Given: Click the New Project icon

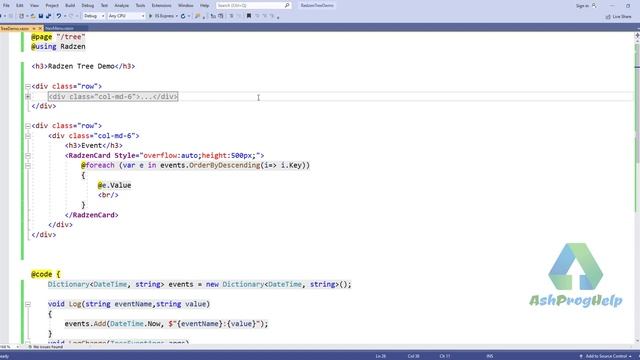Looking at the screenshot, I should click(x=22, y=16).
